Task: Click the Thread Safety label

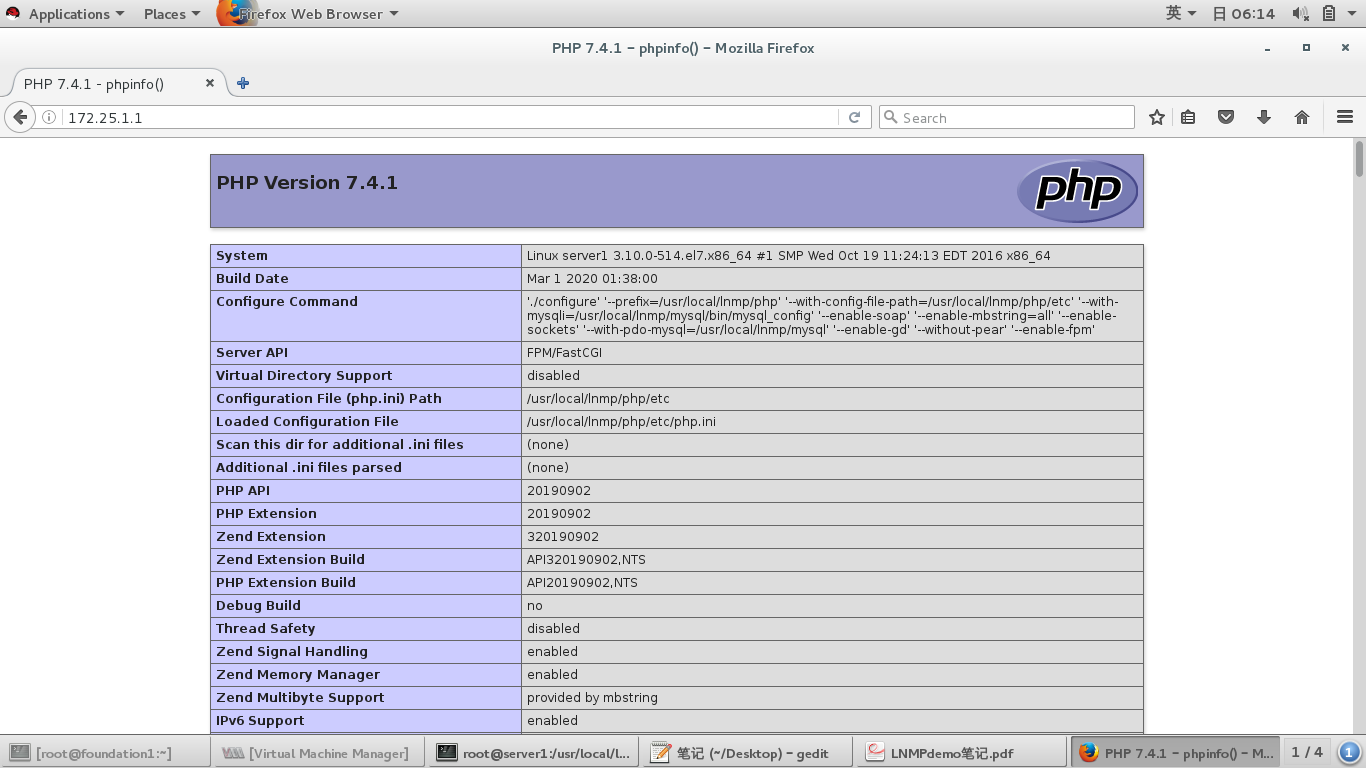Action: (x=266, y=629)
